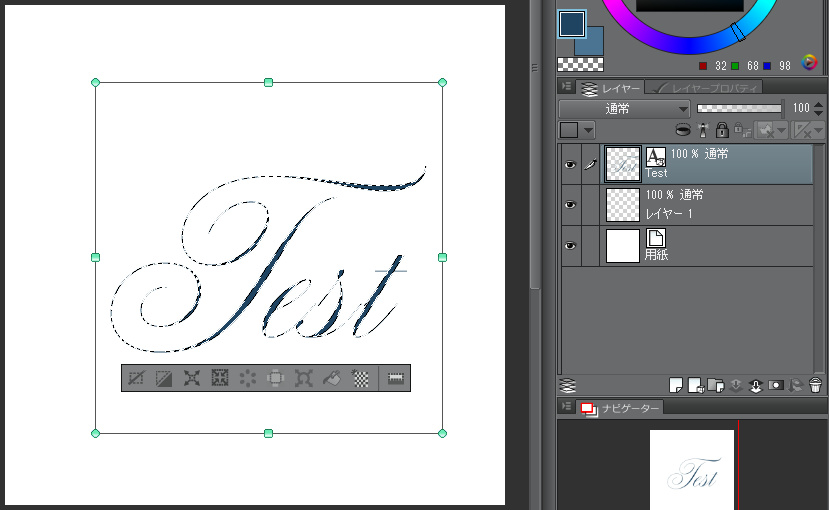Click the navigator preview thumbnail
This screenshot has width=829, height=510.
point(692,470)
